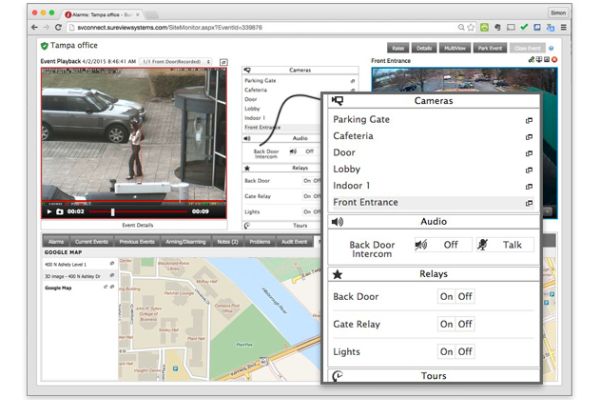The image size is (600, 400).
Task: Click the clock icon in enlarged Tours header
Action: tap(338, 376)
